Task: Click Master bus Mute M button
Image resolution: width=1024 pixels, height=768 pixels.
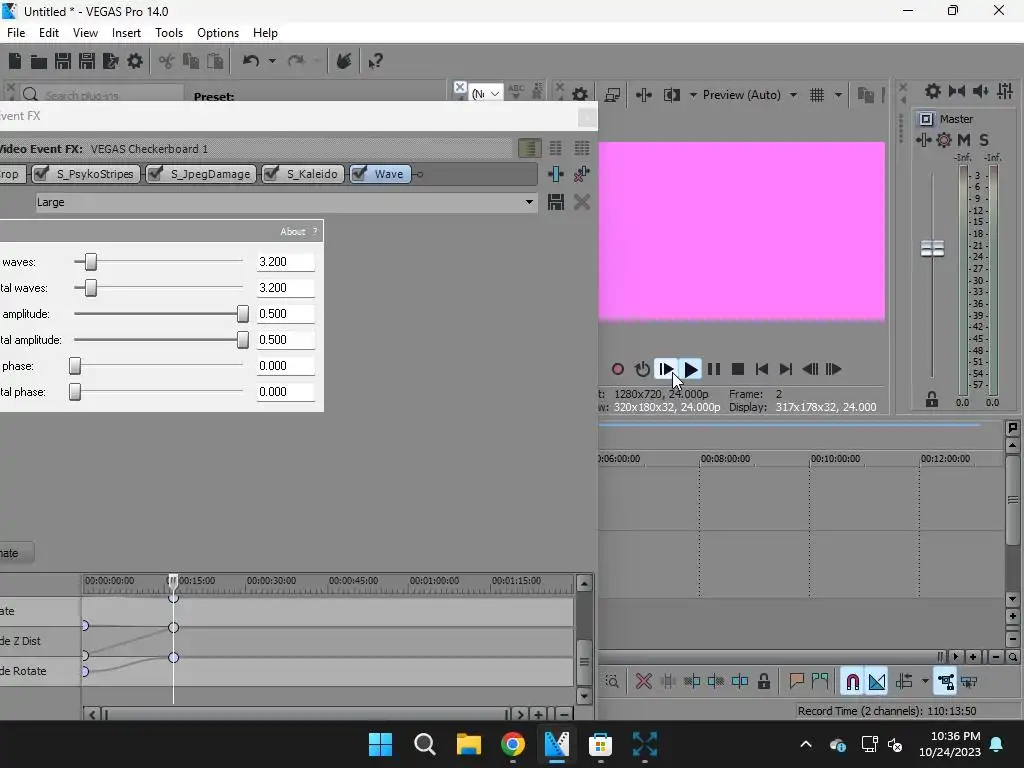Action: (964, 140)
